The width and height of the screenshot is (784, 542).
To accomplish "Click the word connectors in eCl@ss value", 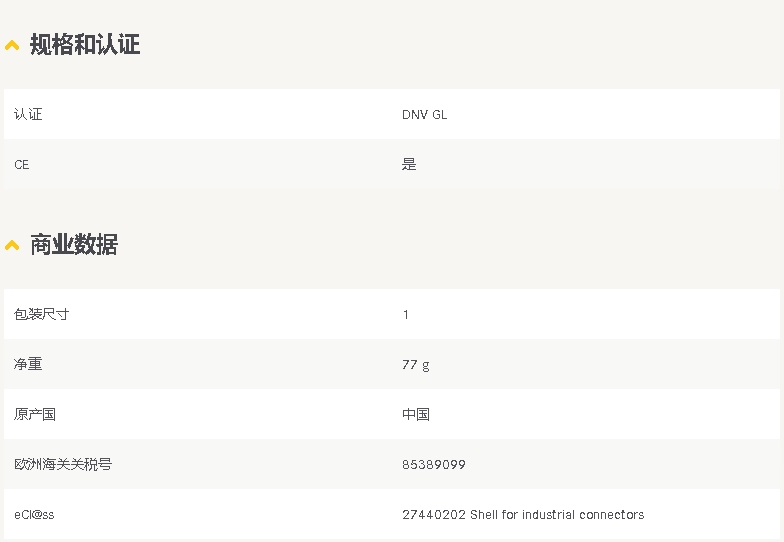I will pyautogui.click(x=612, y=514).
